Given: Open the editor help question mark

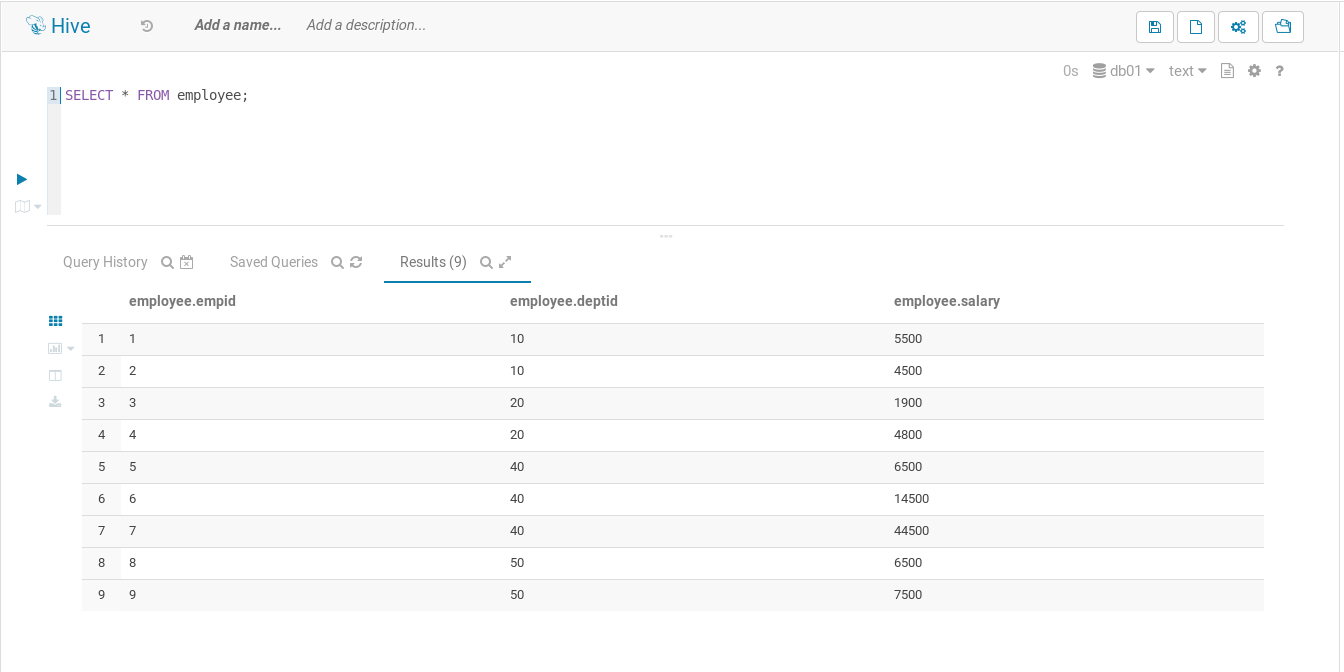Looking at the screenshot, I should (x=1279, y=71).
